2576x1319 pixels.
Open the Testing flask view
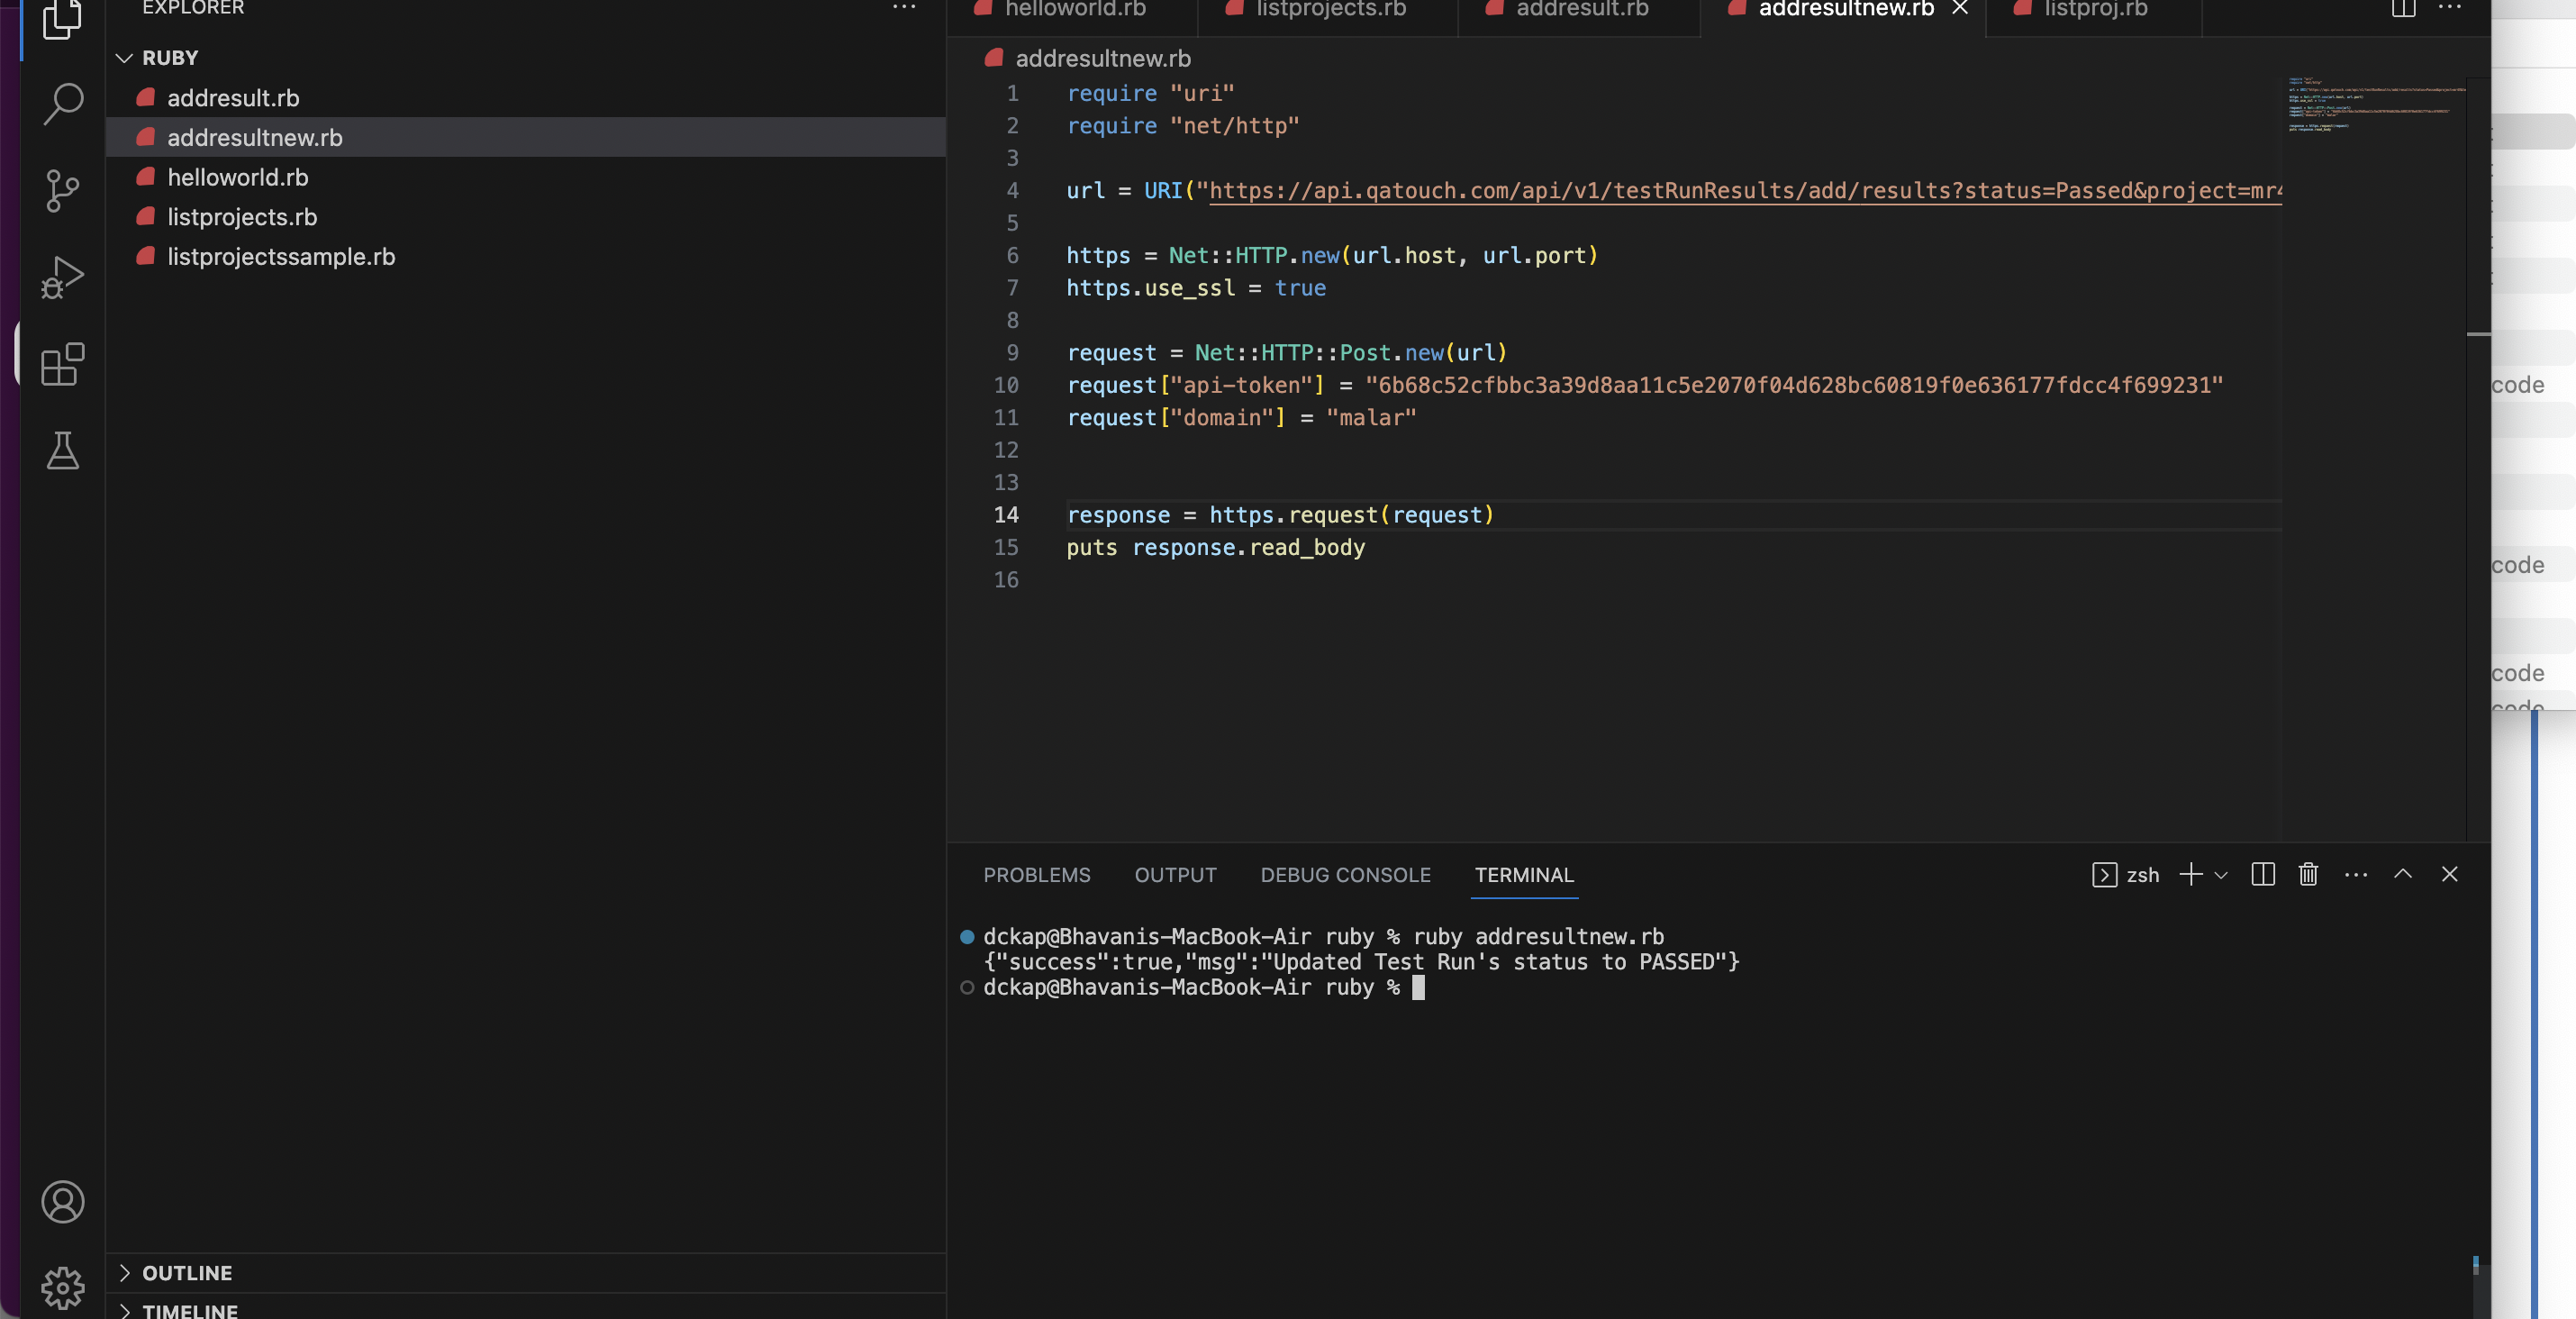click(62, 451)
